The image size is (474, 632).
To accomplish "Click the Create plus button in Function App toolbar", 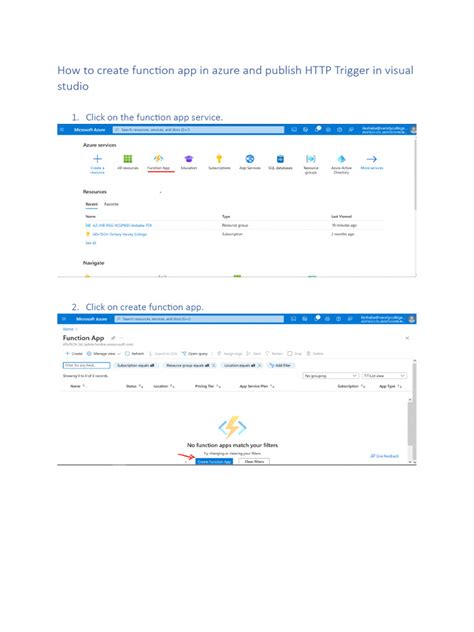I will click(74, 353).
